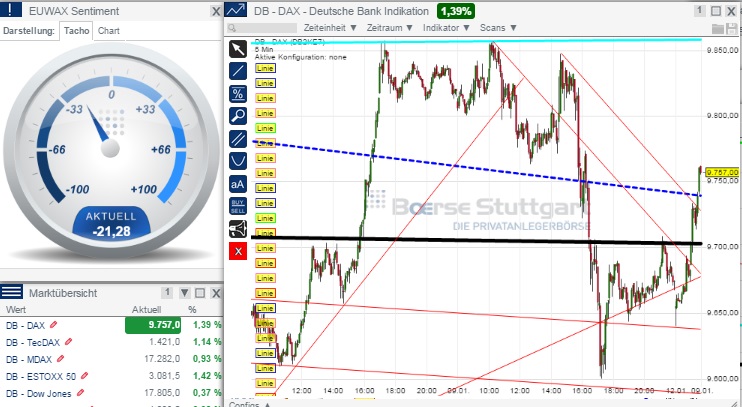The width and height of the screenshot is (742, 407).
Task: Click the chart search input field
Action: click(x=262, y=28)
